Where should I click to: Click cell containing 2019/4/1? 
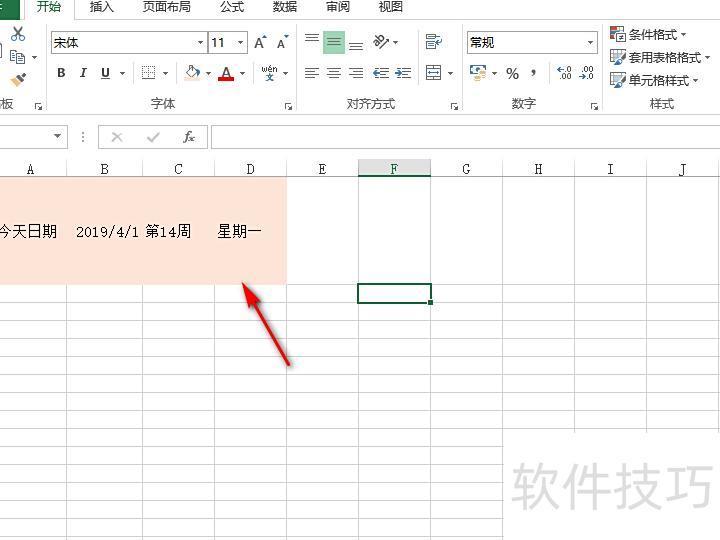click(105, 231)
